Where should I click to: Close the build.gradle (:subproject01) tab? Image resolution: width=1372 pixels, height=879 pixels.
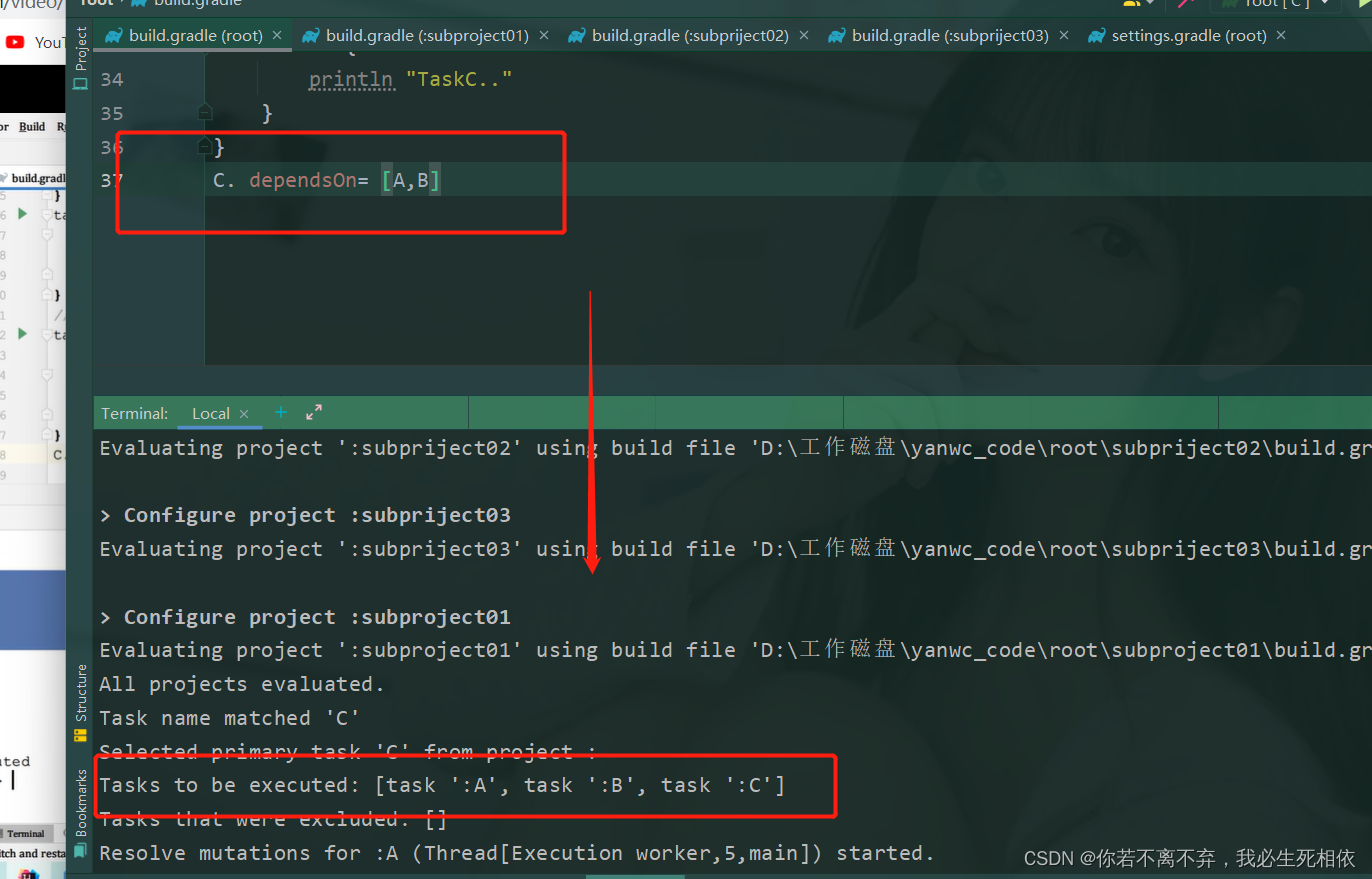(x=544, y=36)
